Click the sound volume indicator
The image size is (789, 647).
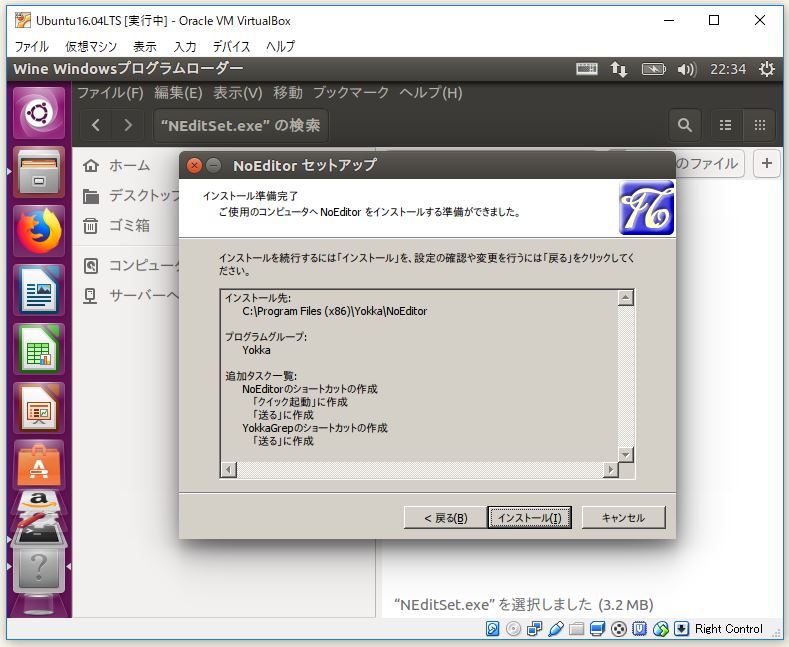[686, 69]
